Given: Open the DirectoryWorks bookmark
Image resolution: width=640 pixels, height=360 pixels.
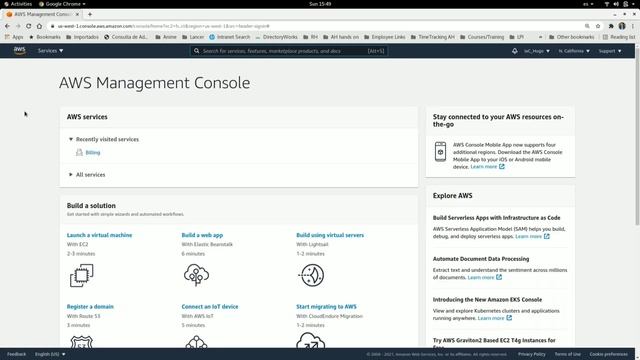Looking at the screenshot, I should tap(276, 37).
